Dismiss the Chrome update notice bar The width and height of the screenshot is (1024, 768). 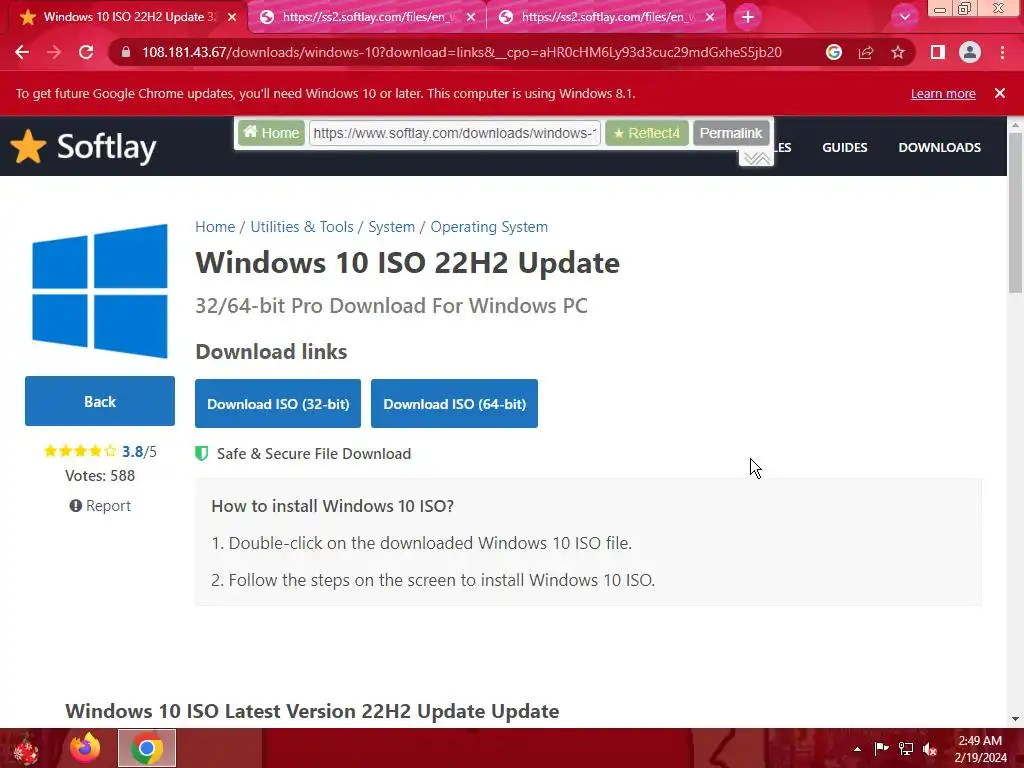[x=1000, y=93]
